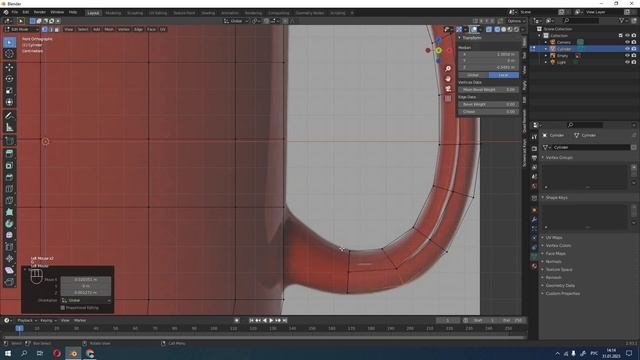Select the Poly Build tool

pyautogui.click(x=9, y=212)
